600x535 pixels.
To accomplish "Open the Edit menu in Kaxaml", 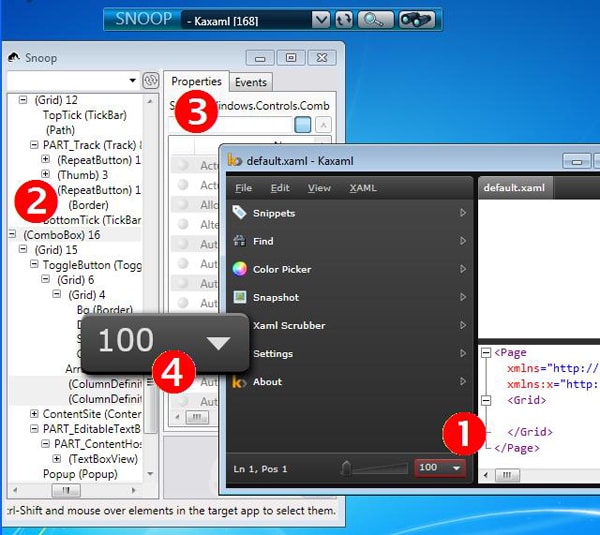I will 280,188.
